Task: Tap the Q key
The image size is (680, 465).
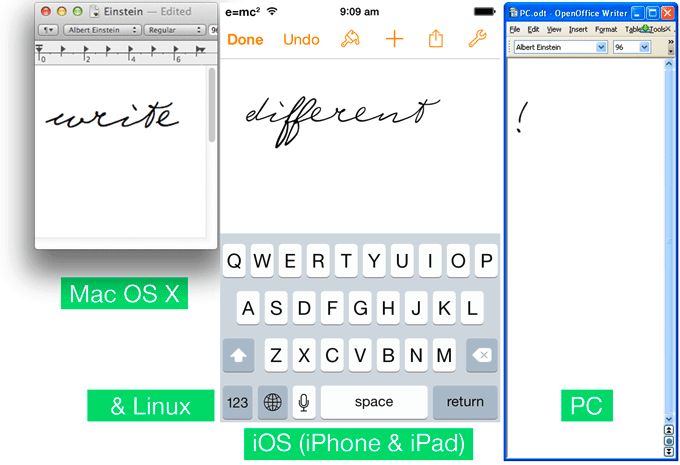Action: click(234, 261)
